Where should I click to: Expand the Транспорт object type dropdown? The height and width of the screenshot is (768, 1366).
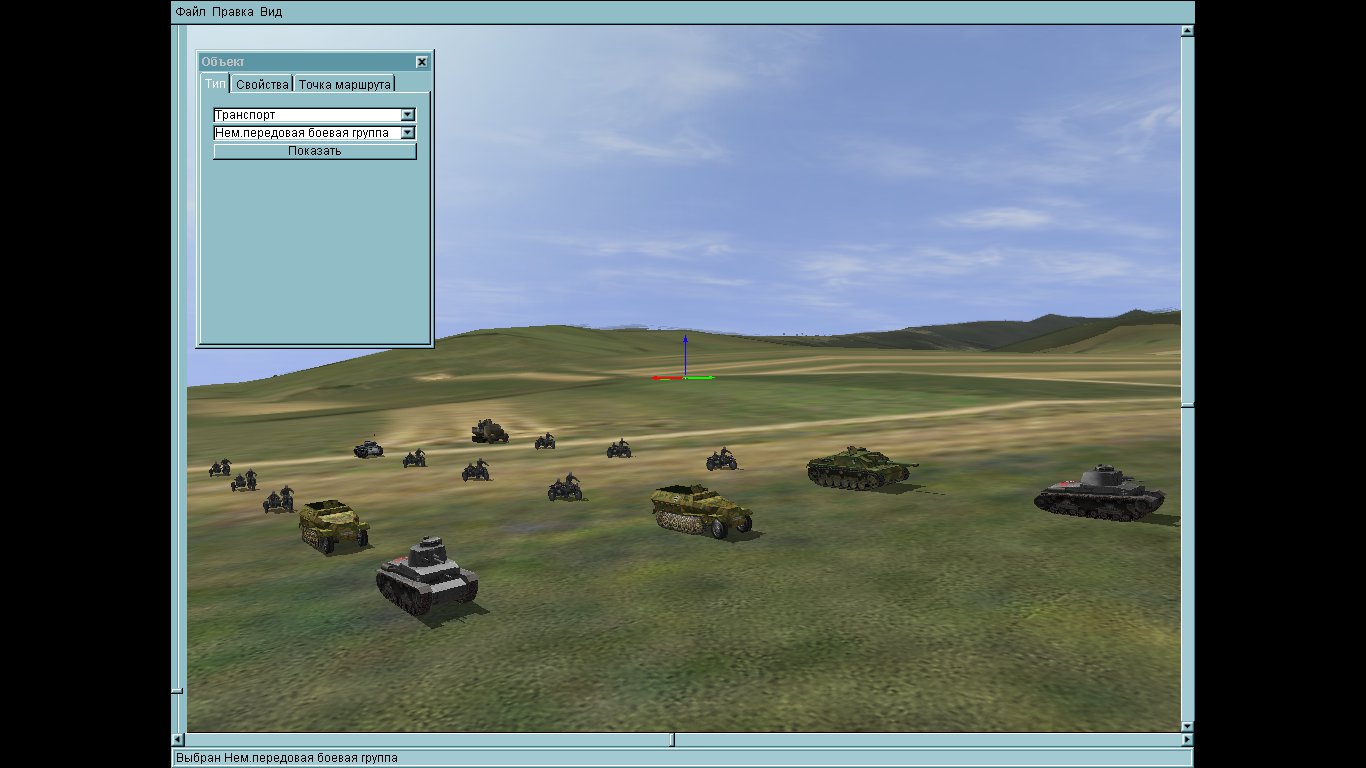[x=407, y=115]
